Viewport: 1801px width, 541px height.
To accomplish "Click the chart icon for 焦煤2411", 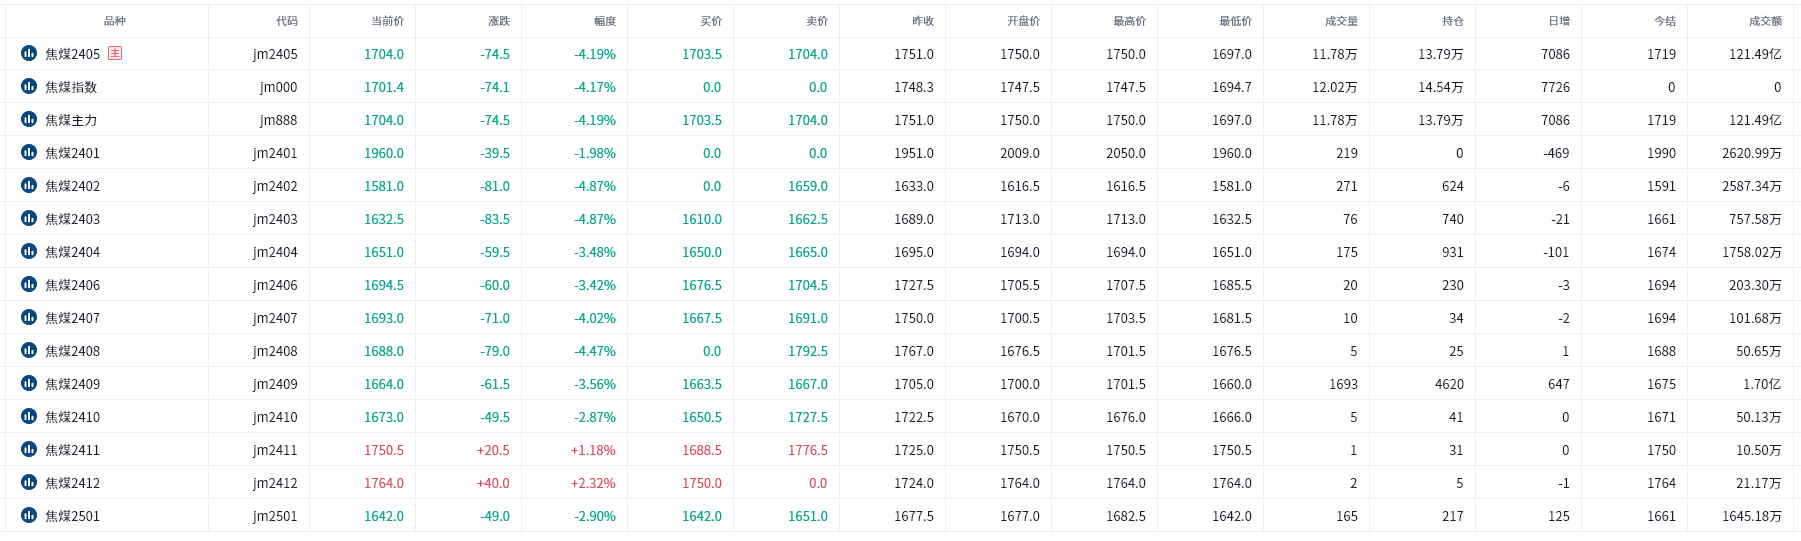I will (29, 449).
